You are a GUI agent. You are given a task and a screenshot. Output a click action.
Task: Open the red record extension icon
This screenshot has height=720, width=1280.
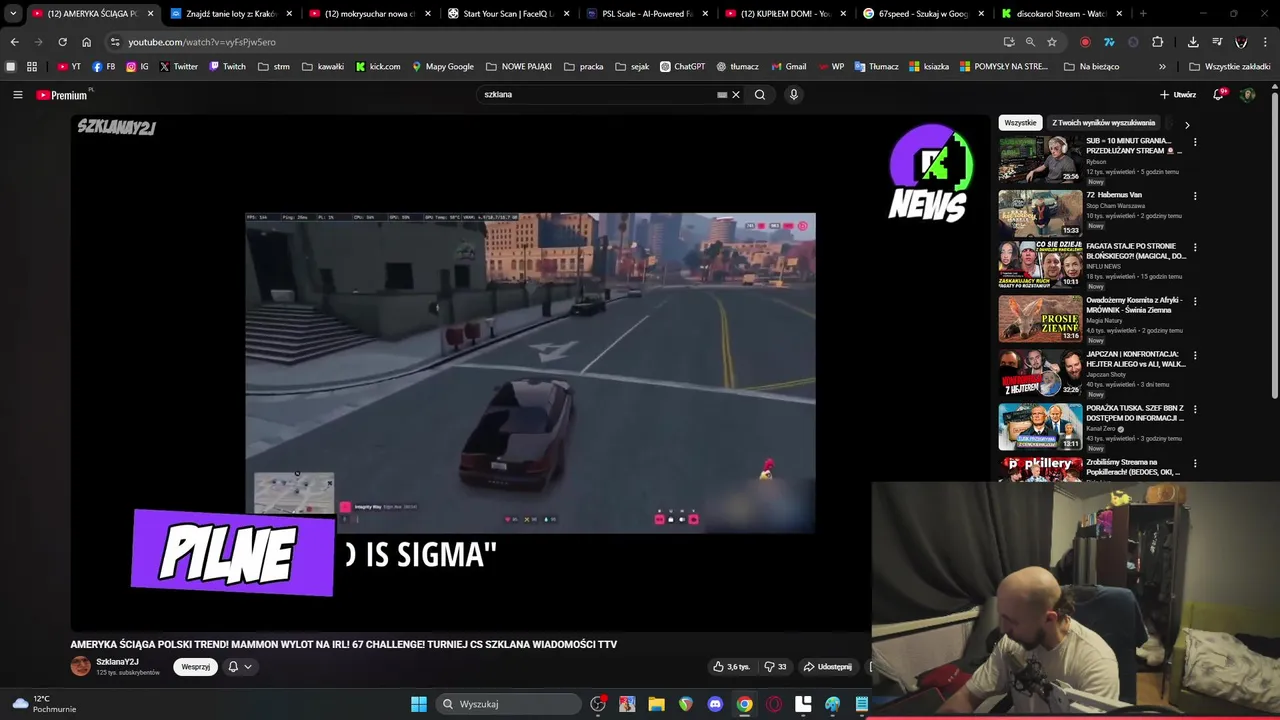(1085, 42)
